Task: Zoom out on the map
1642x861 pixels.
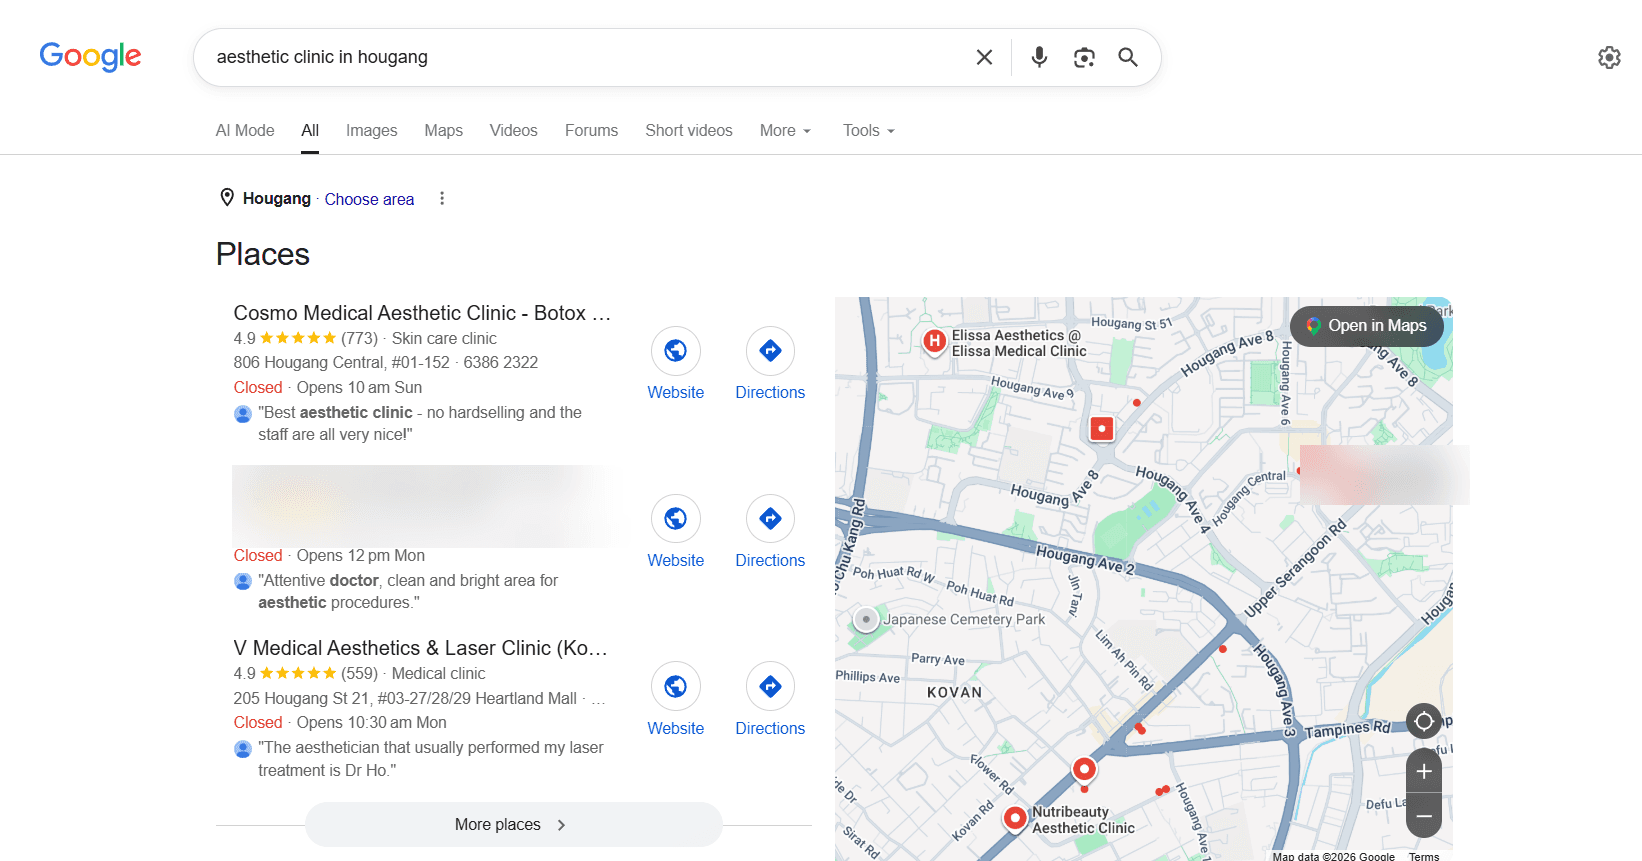Action: 1424,816
